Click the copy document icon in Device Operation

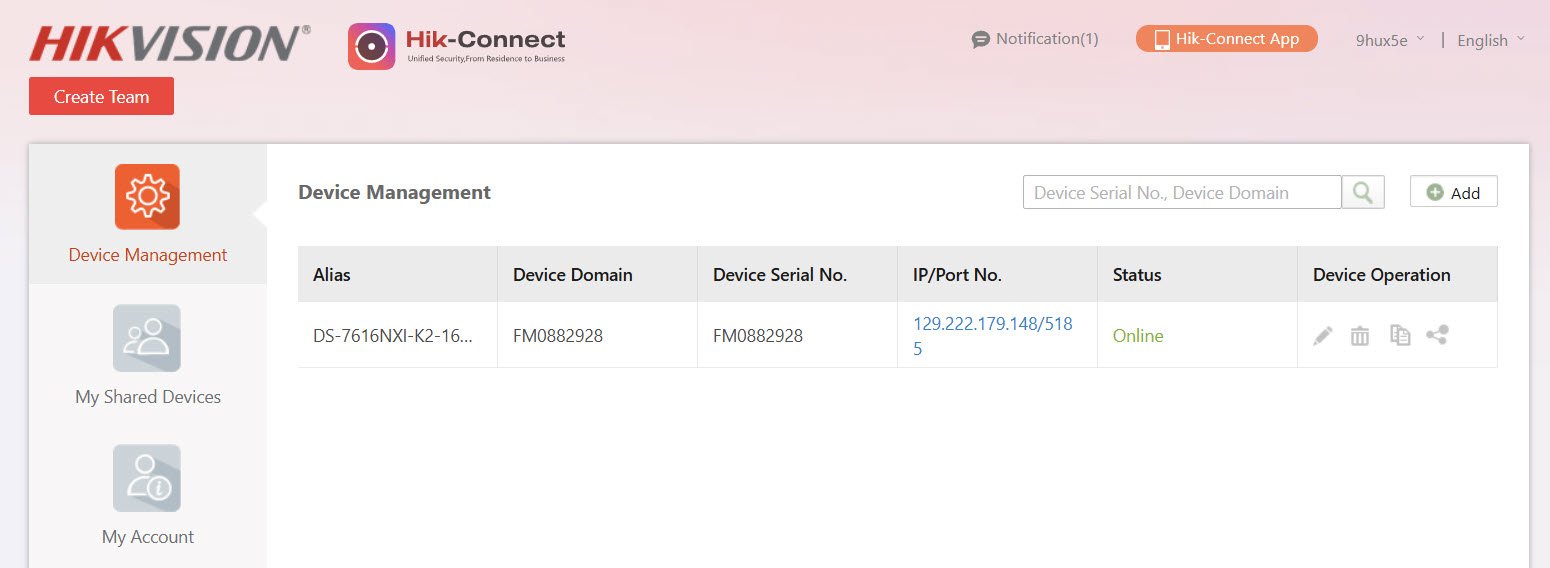[x=1400, y=336]
